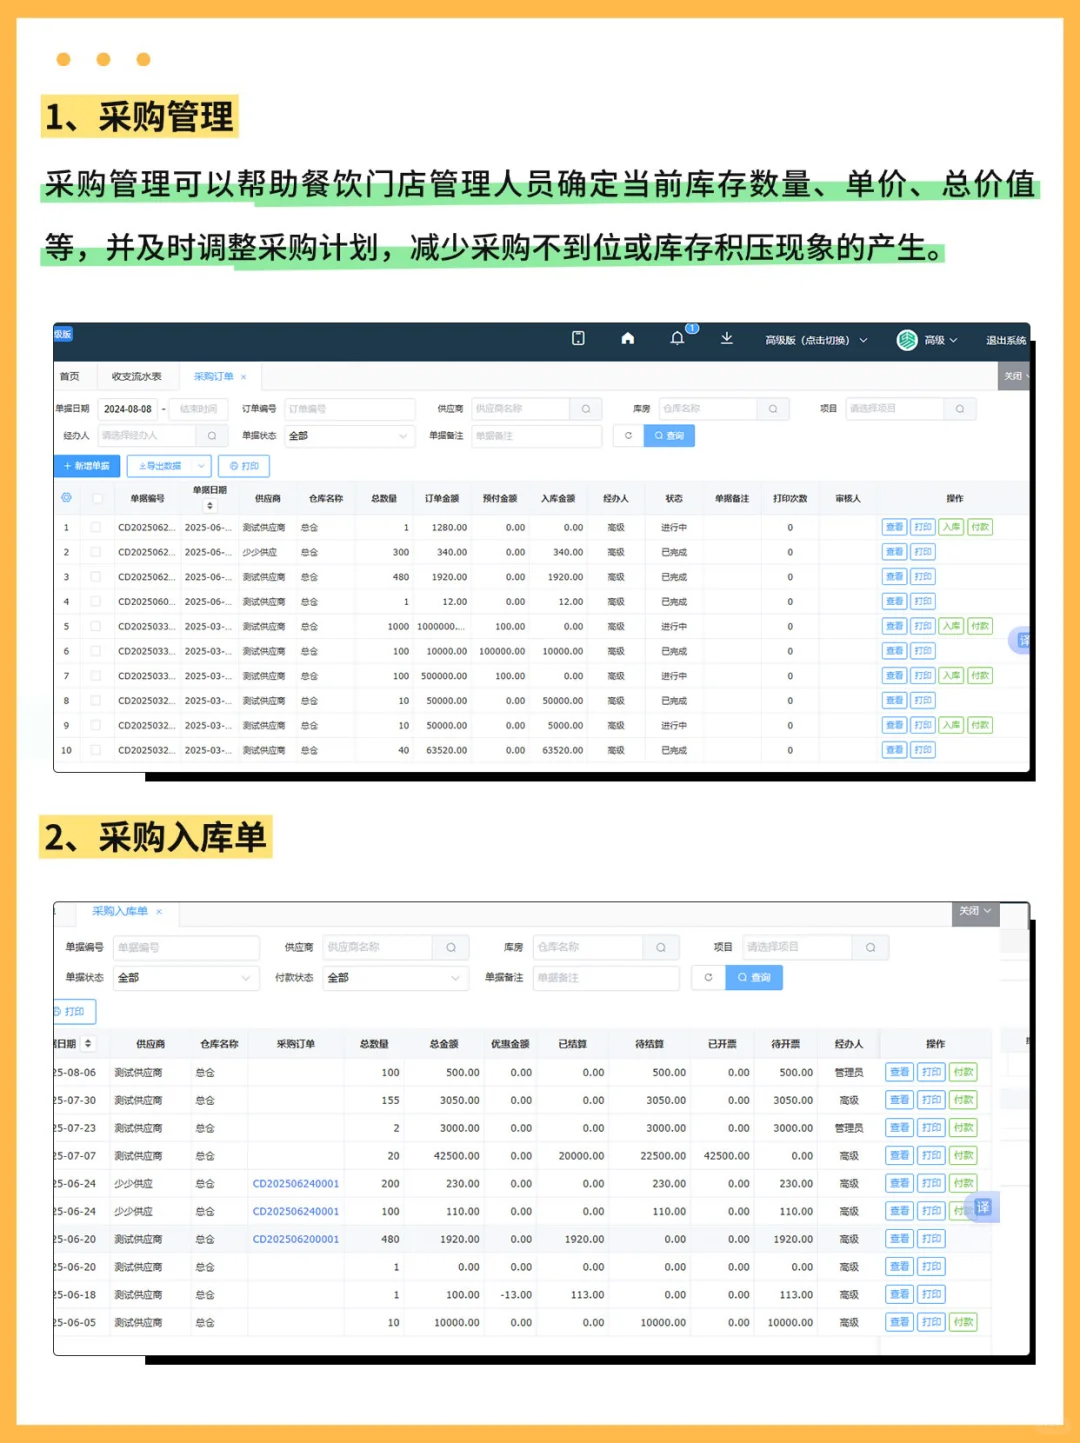The height and width of the screenshot is (1443, 1080).
Task: Click the supplier name search magnifier icon
Action: (585, 408)
